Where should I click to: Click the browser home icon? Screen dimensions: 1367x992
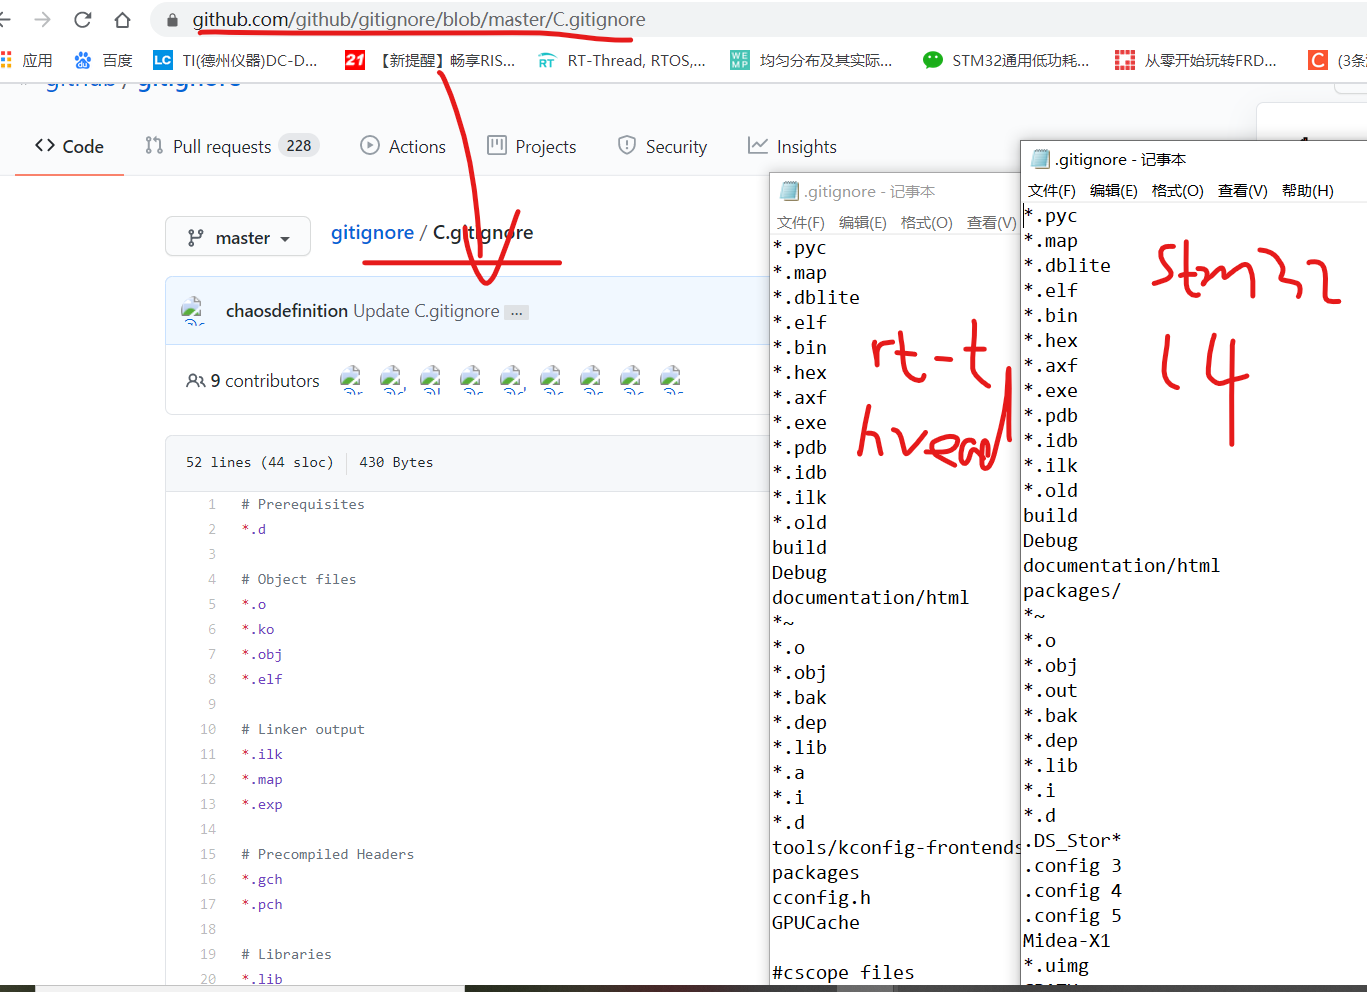click(x=122, y=19)
